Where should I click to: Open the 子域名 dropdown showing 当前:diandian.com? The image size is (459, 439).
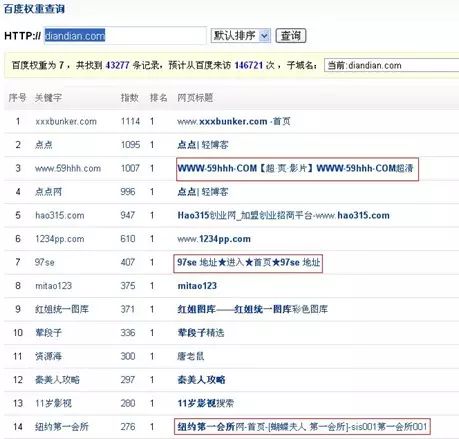392,65
